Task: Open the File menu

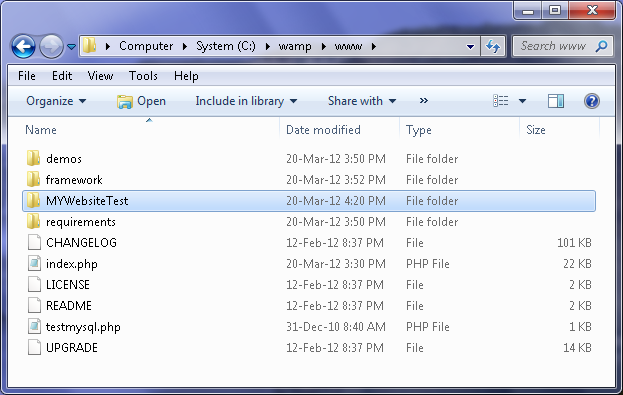Action: [x=27, y=76]
